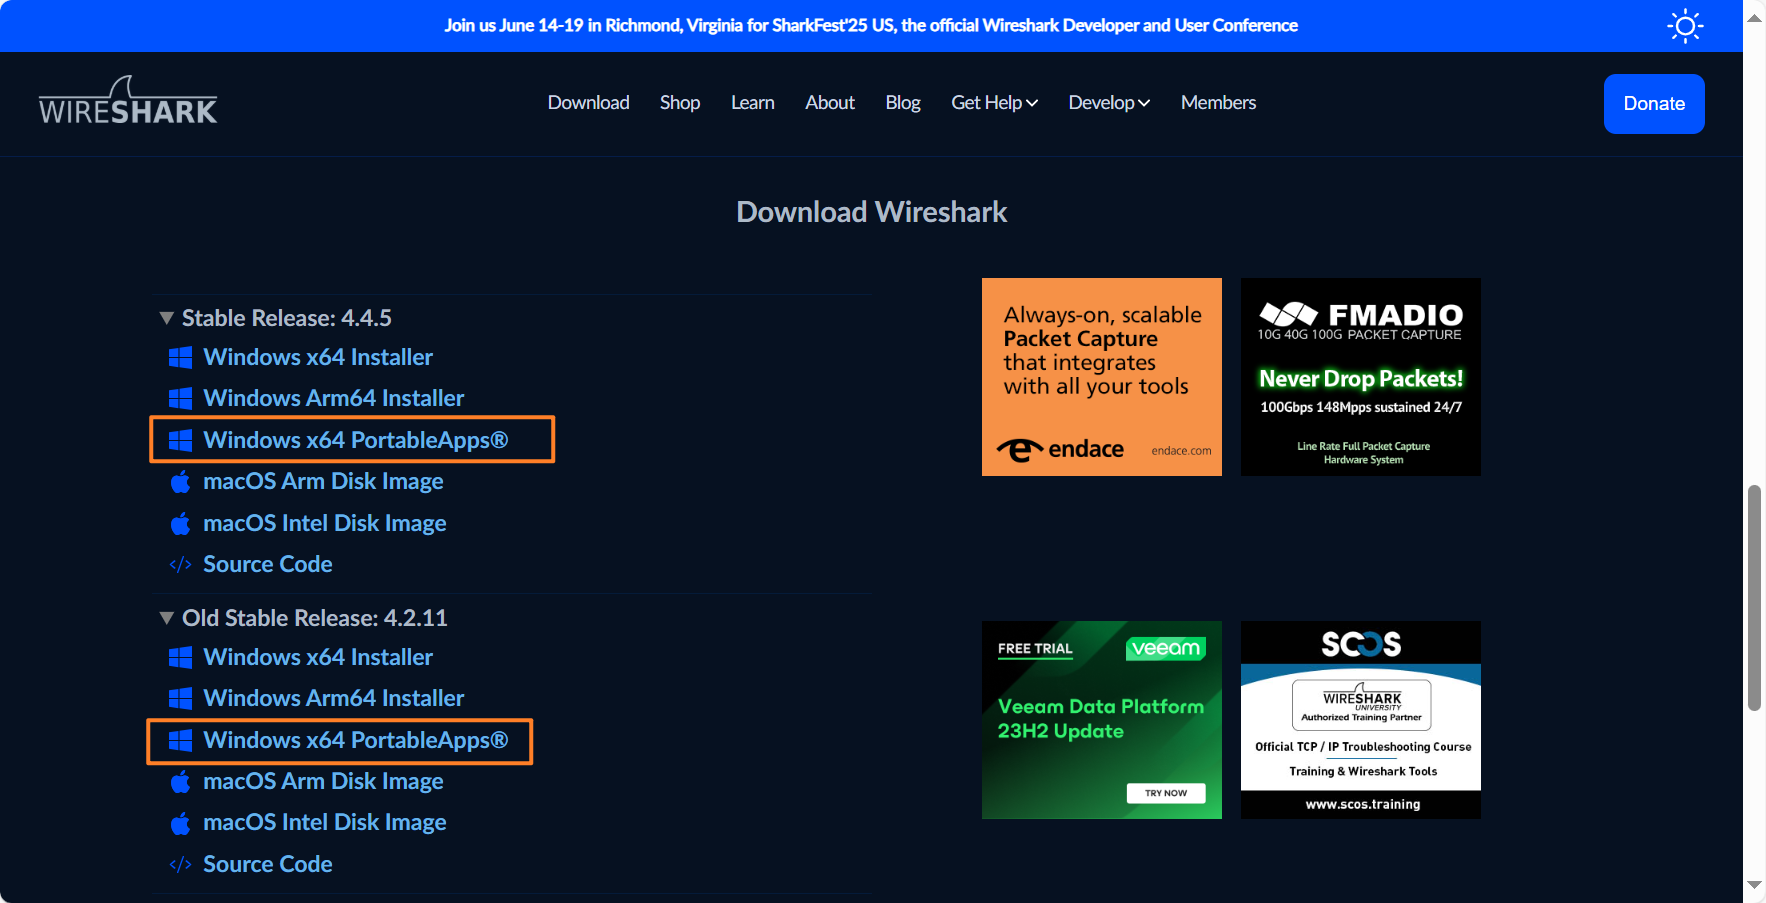
Task: Click the page's vertical scrollbar thumb
Action: [x=1754, y=598]
